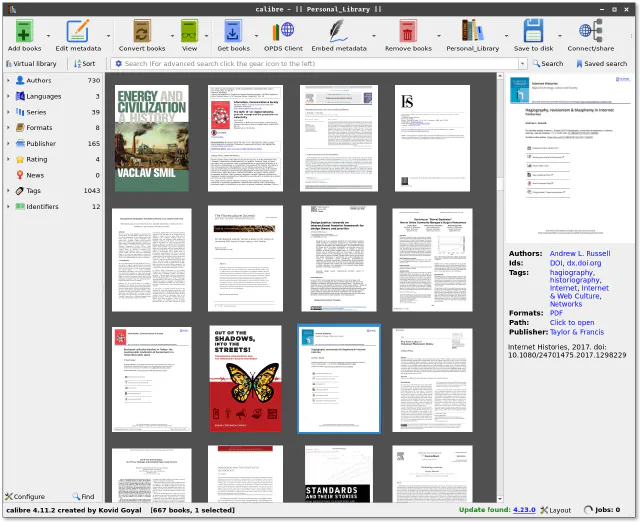Open the Sort menu
The width and height of the screenshot is (640, 522).
pyautogui.click(x=84, y=63)
